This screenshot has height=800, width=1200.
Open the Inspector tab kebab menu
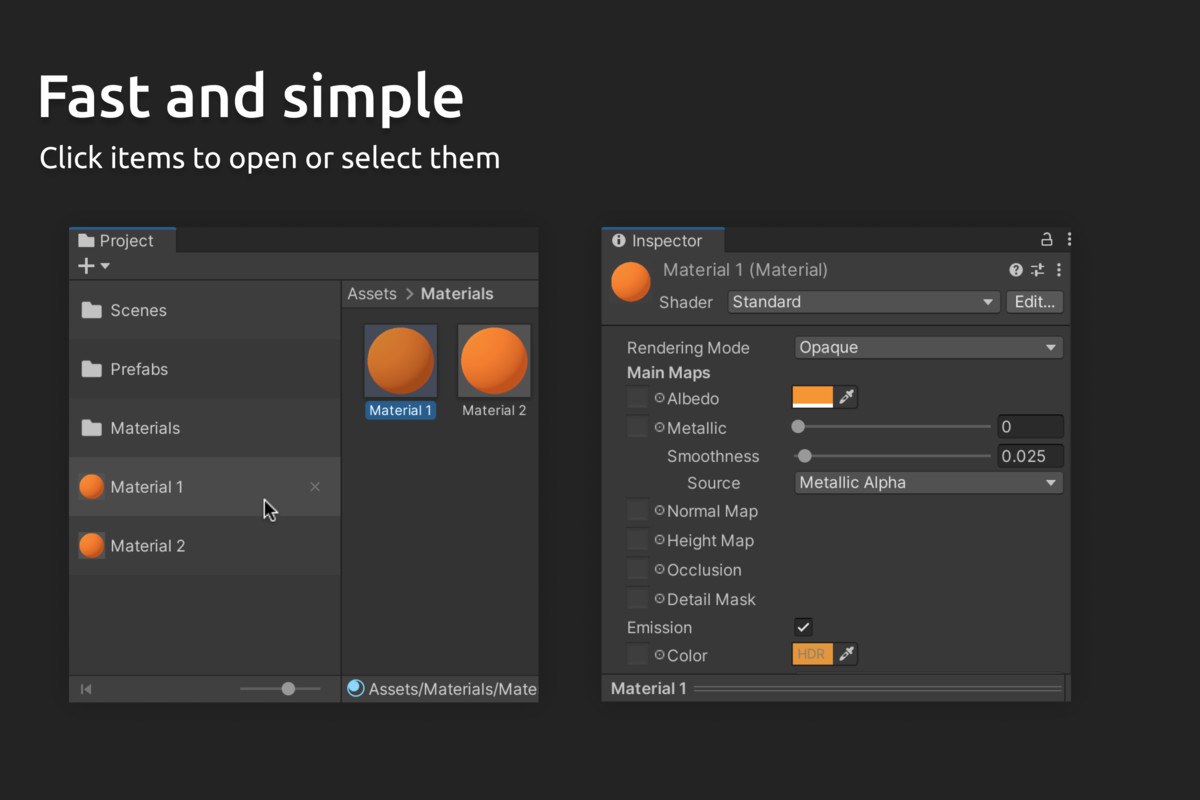pos(1069,240)
